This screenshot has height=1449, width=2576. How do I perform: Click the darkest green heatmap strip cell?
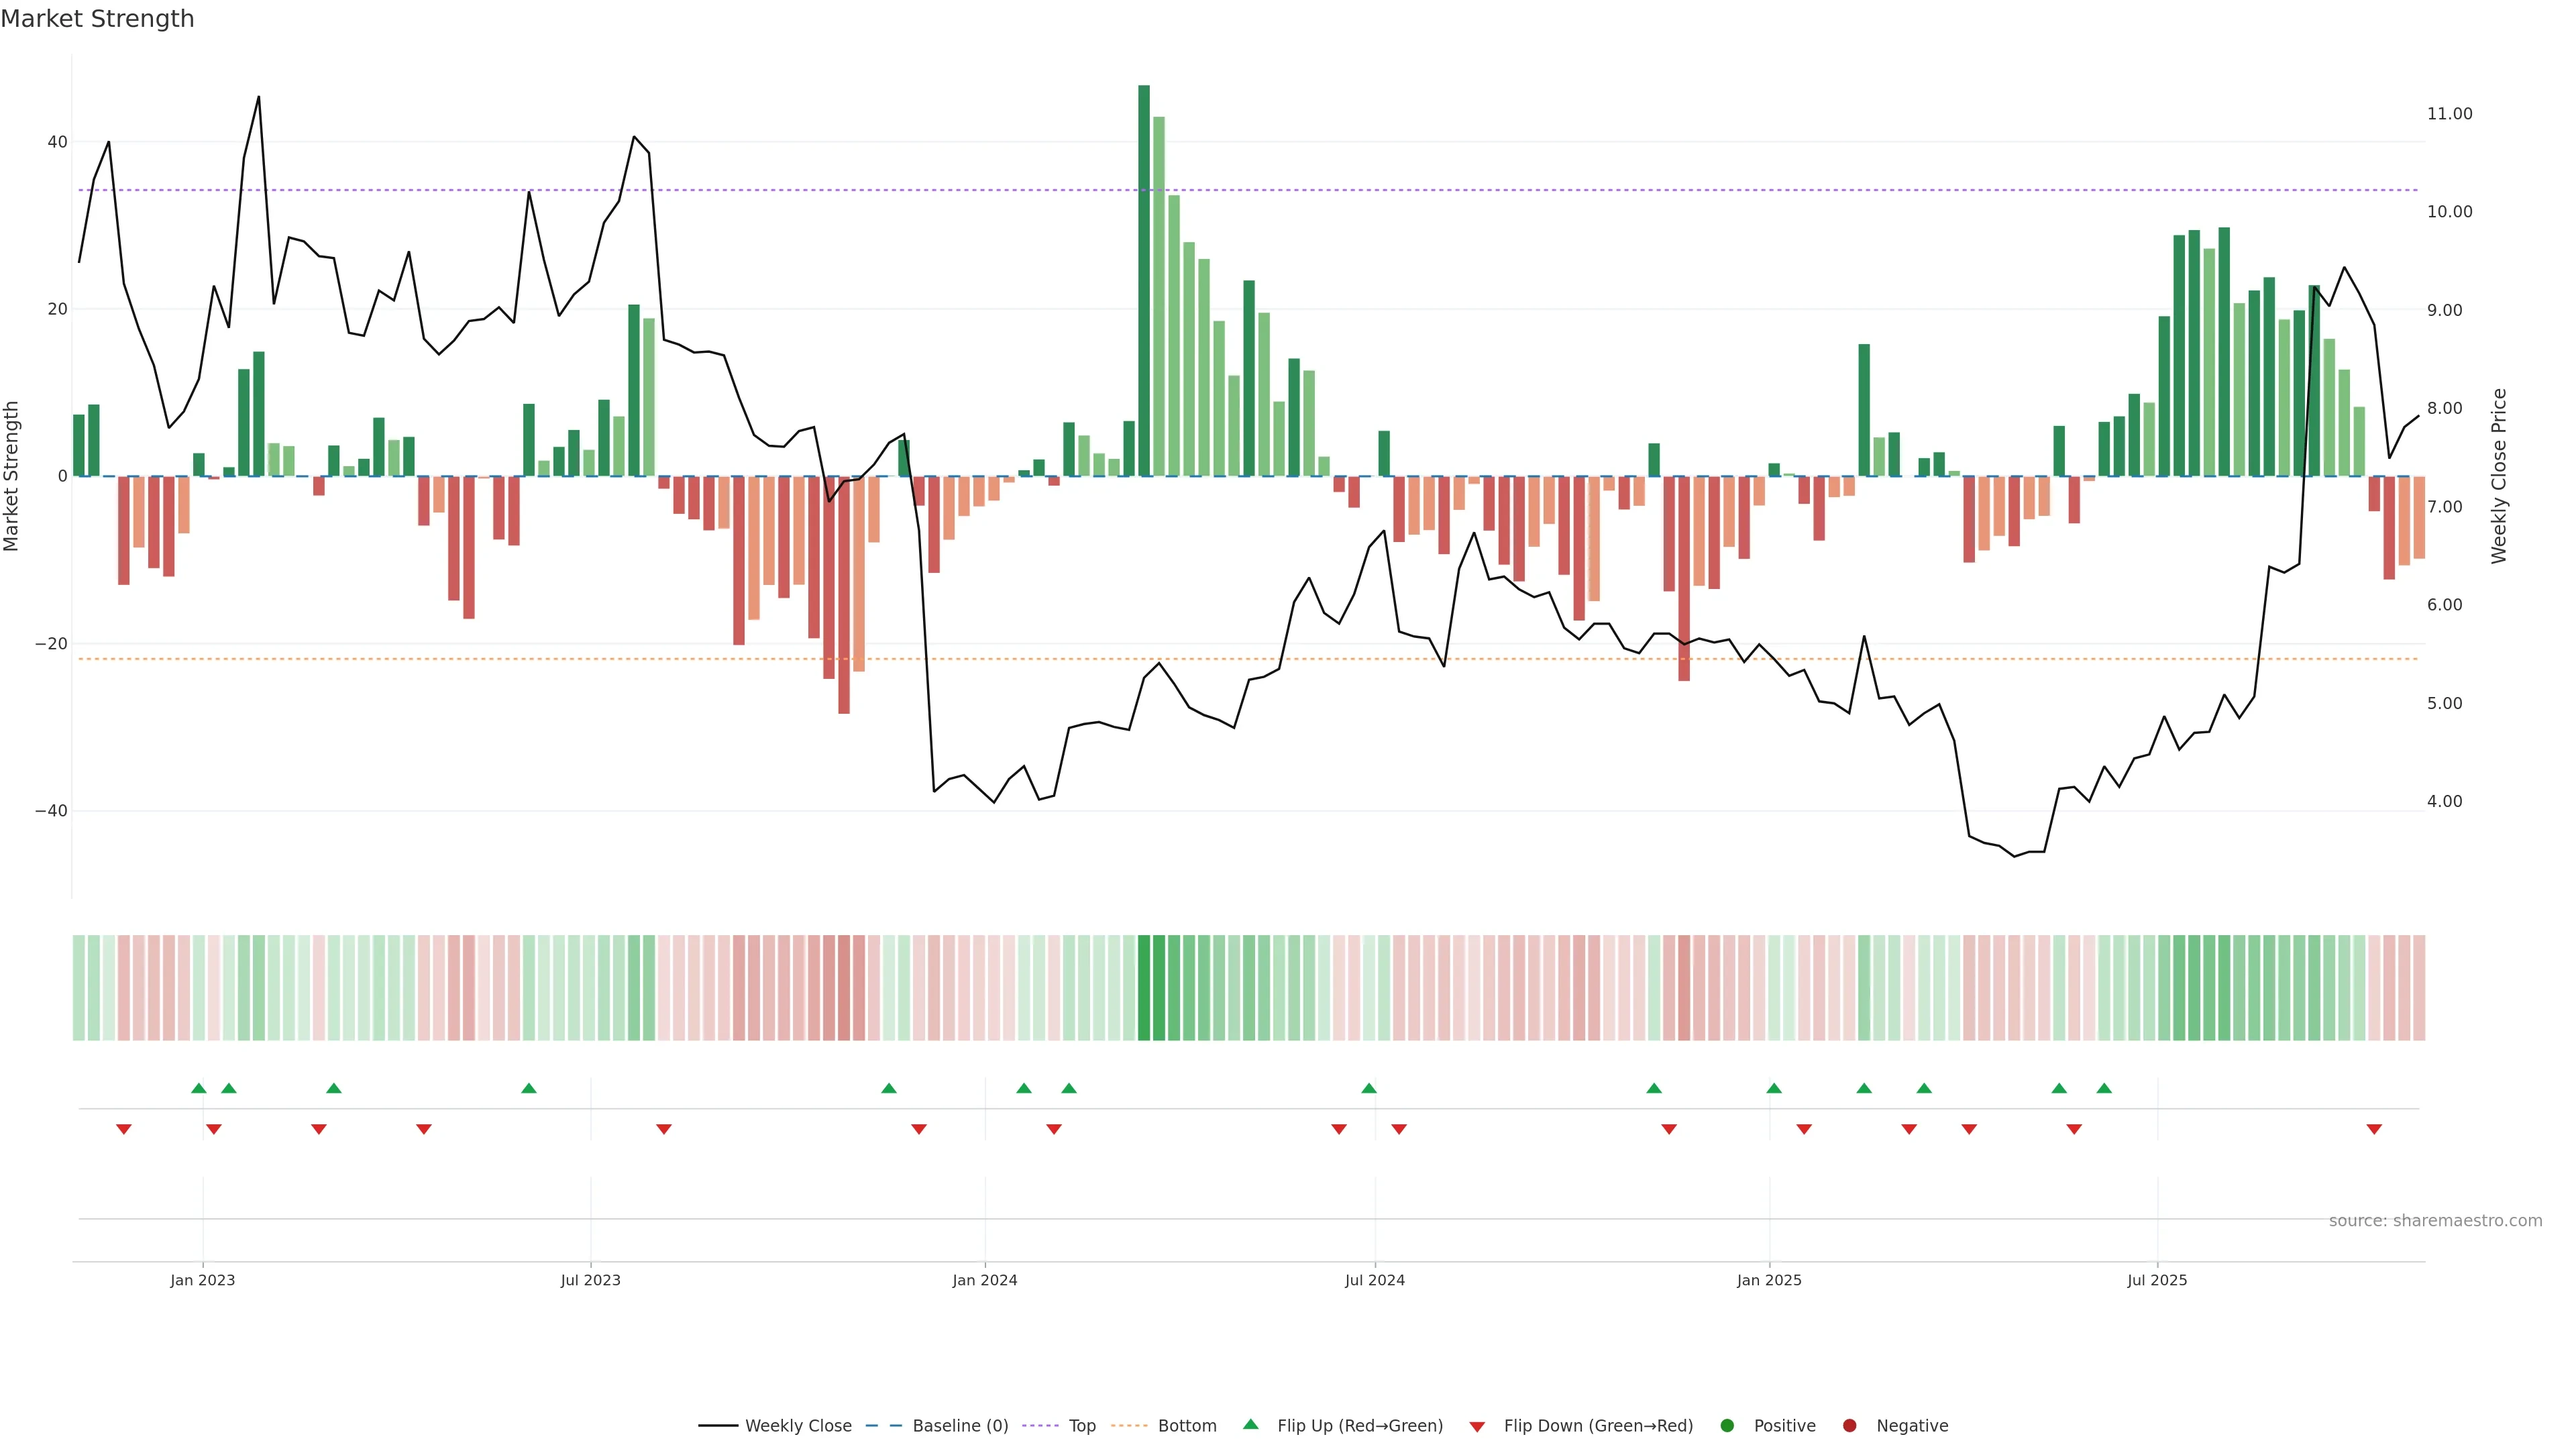[1144, 987]
